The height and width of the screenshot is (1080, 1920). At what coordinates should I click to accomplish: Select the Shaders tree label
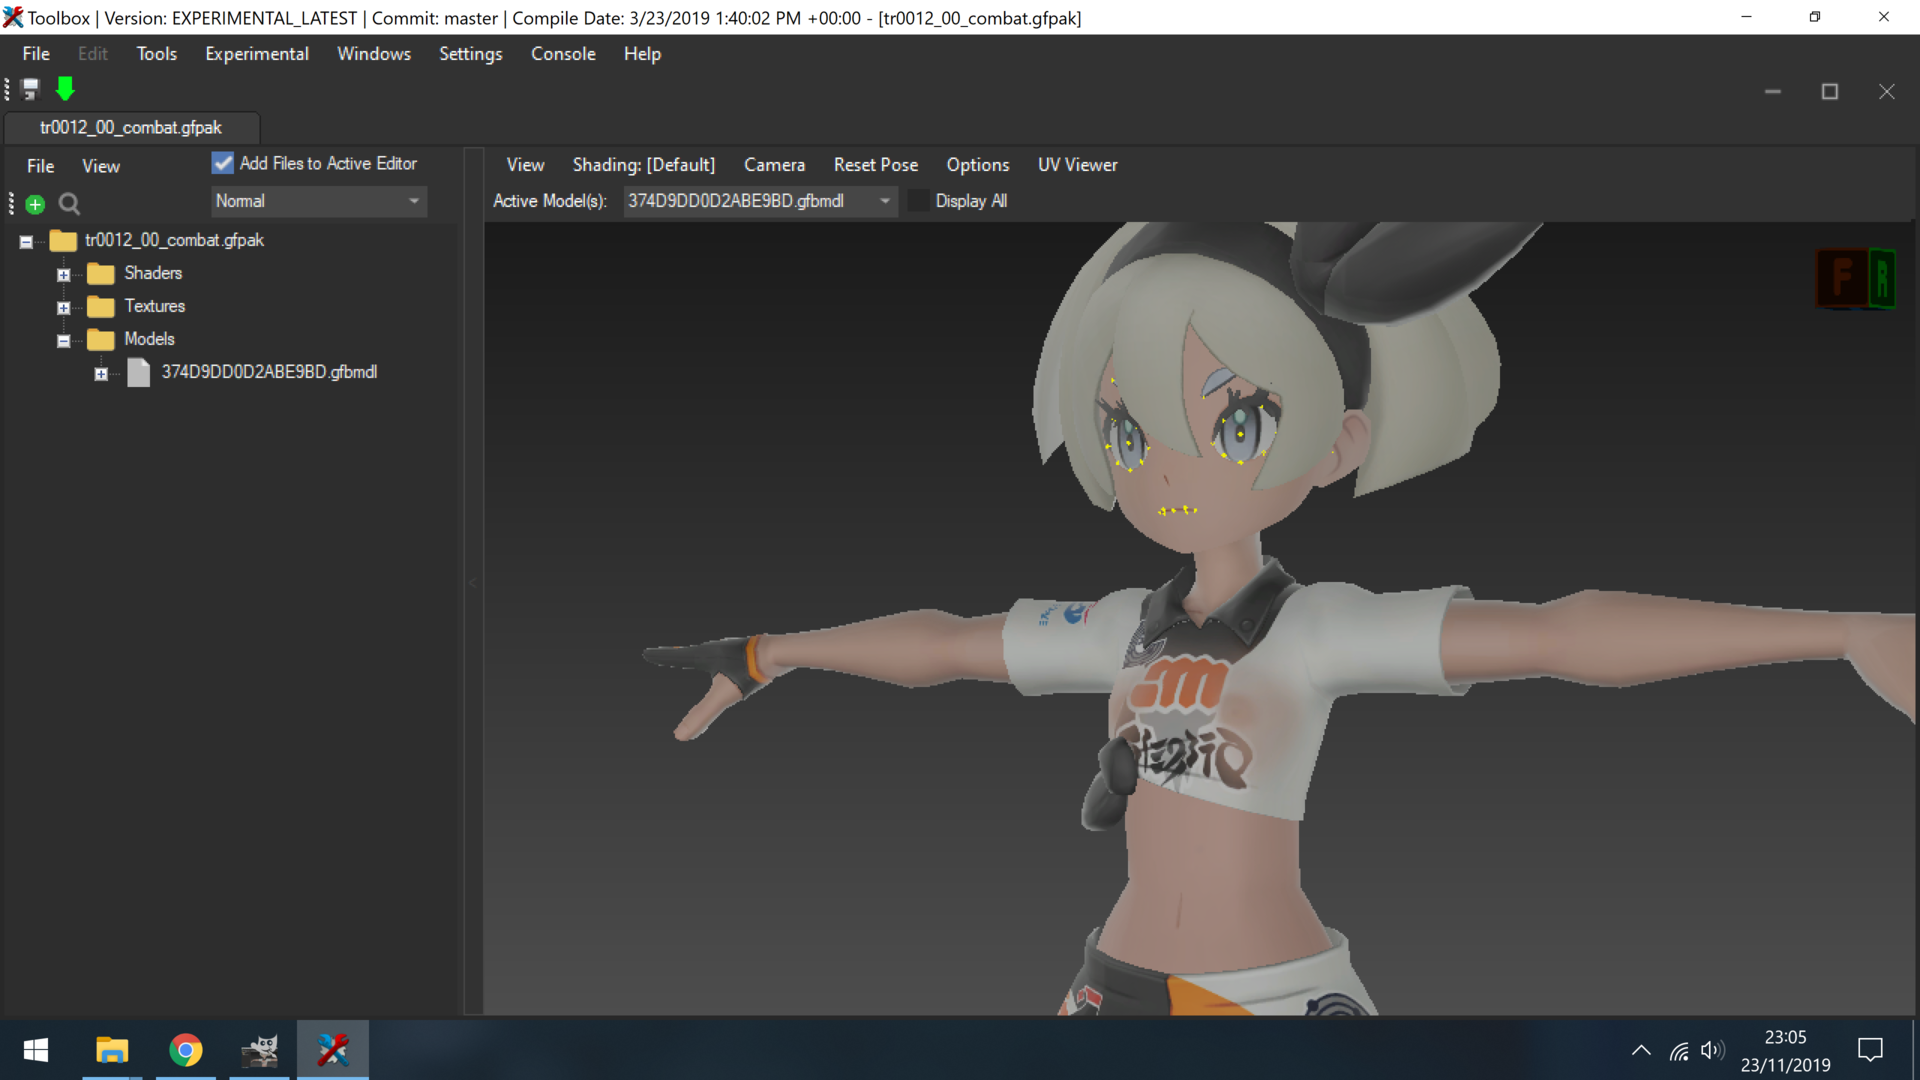tap(153, 273)
